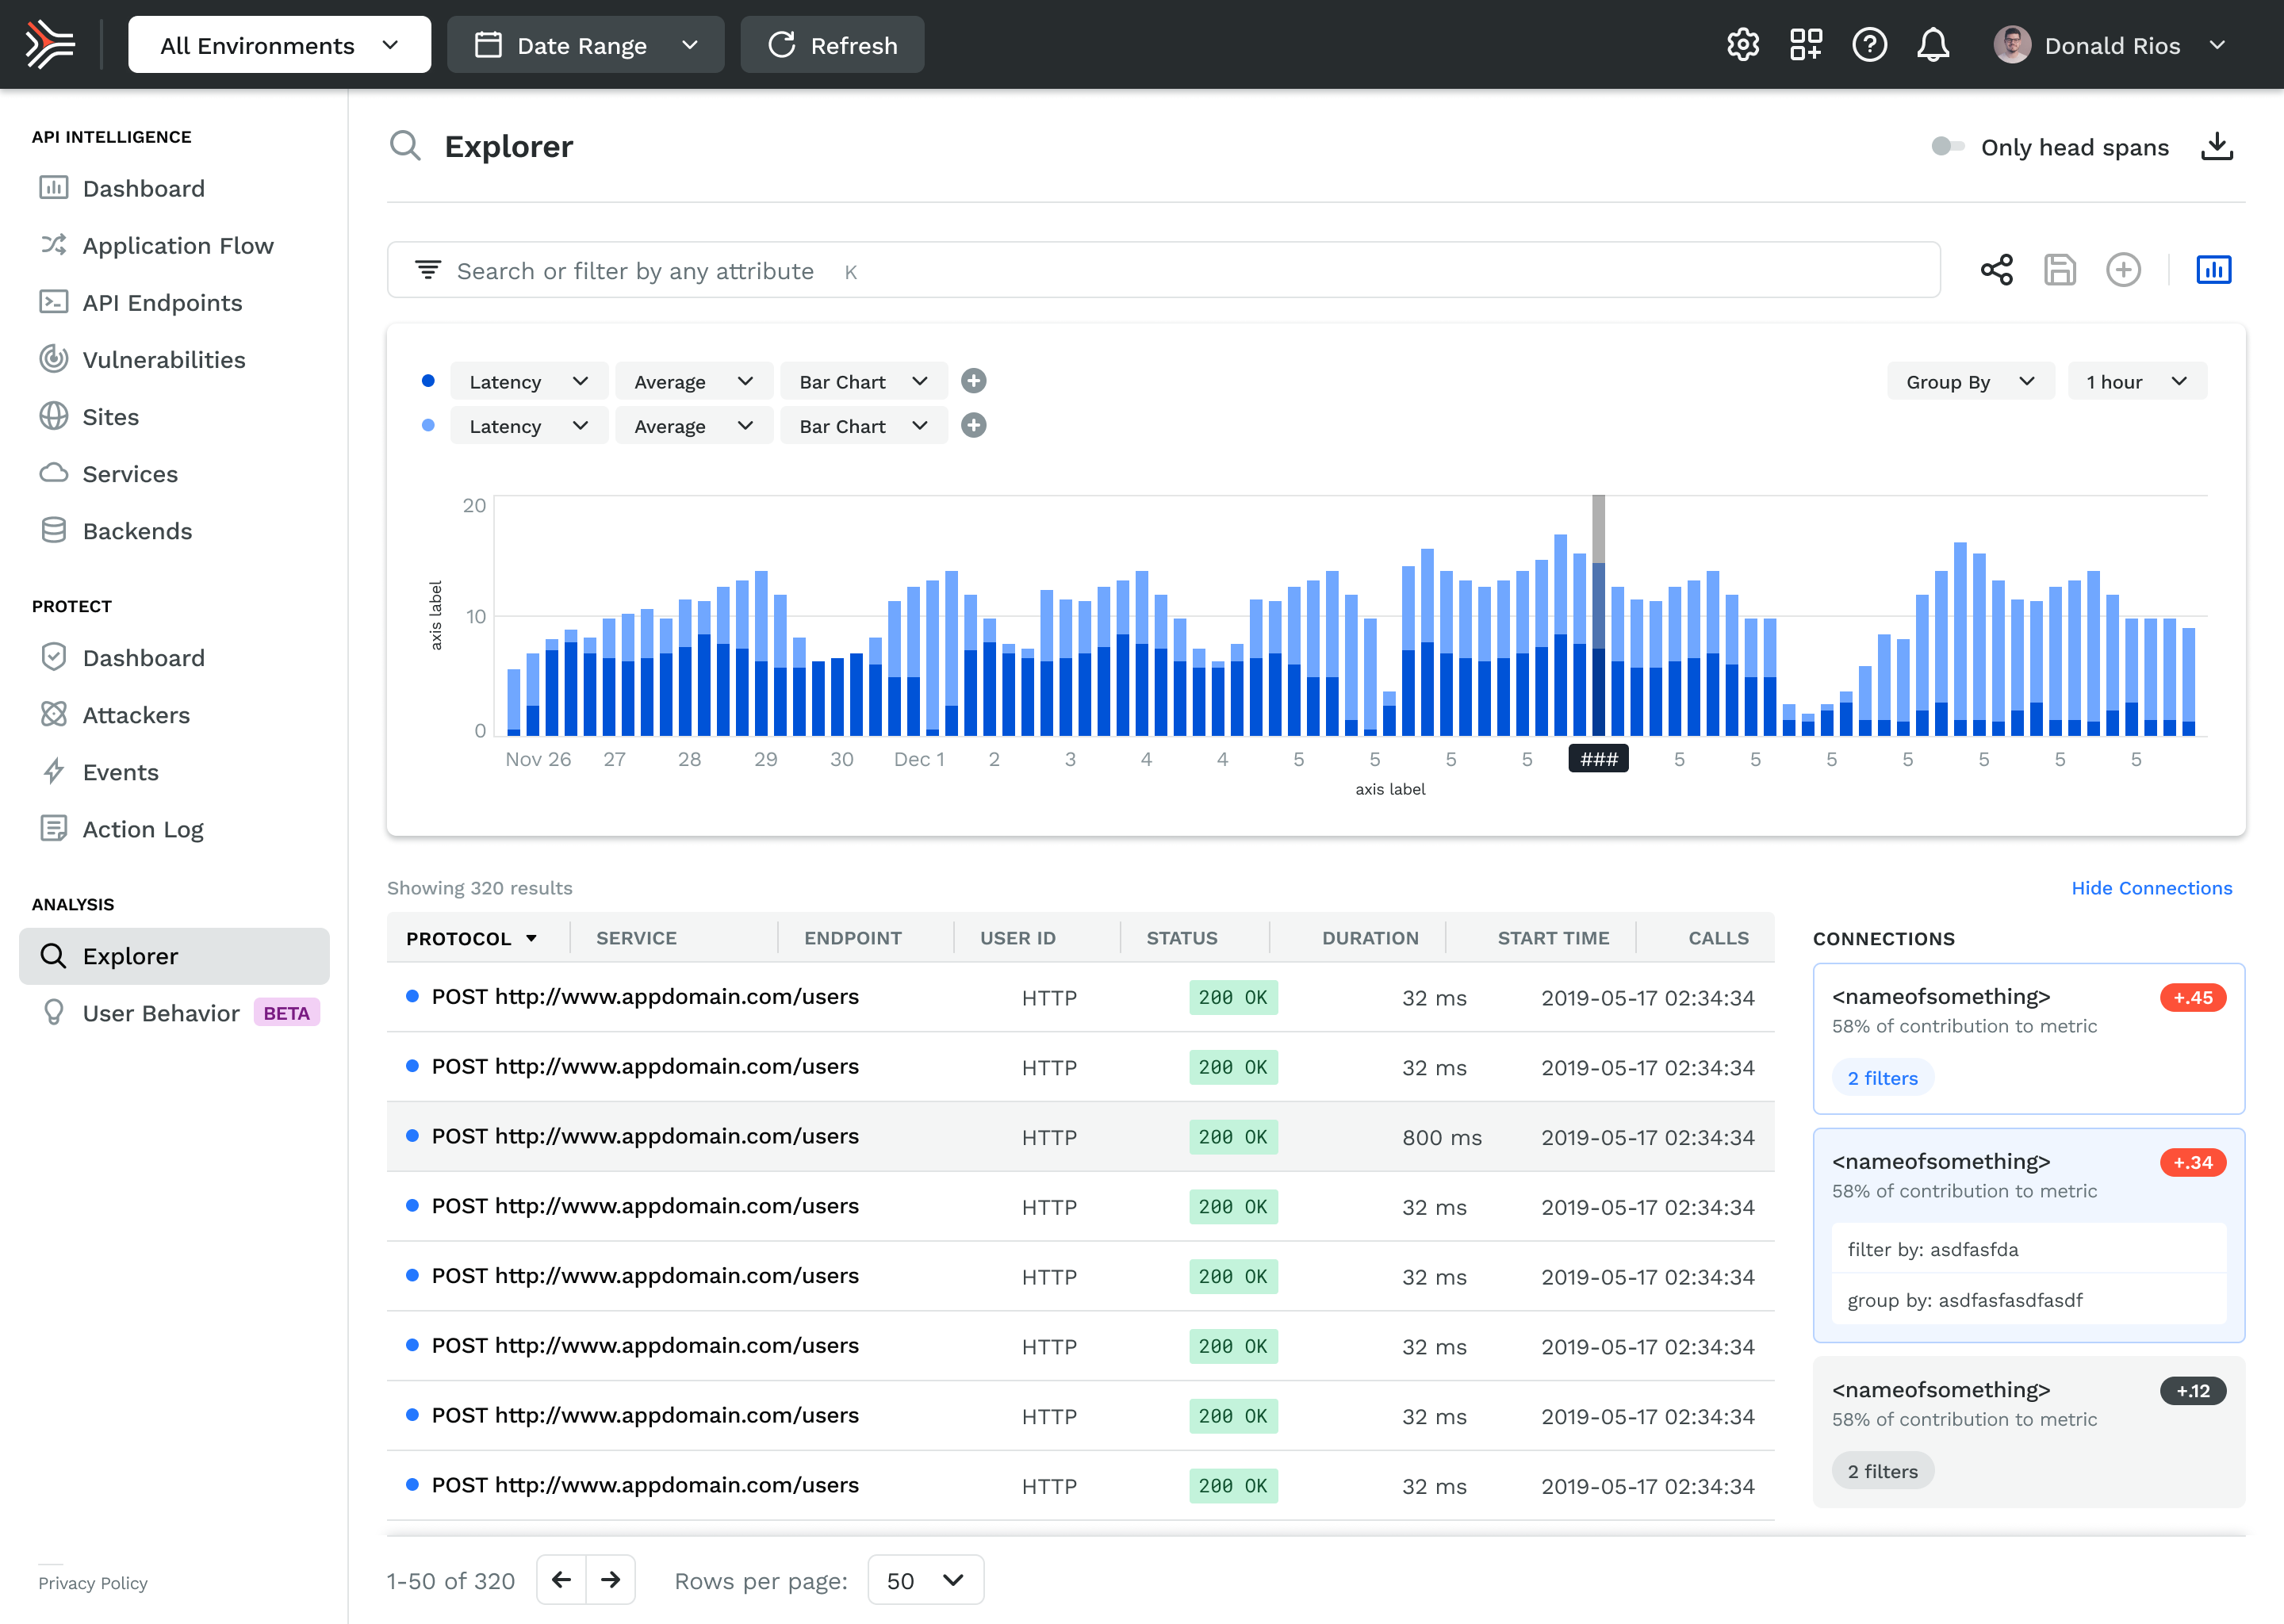Image resolution: width=2284 pixels, height=1624 pixels.
Task: Click the share icon beside search bar
Action: pos(1996,270)
